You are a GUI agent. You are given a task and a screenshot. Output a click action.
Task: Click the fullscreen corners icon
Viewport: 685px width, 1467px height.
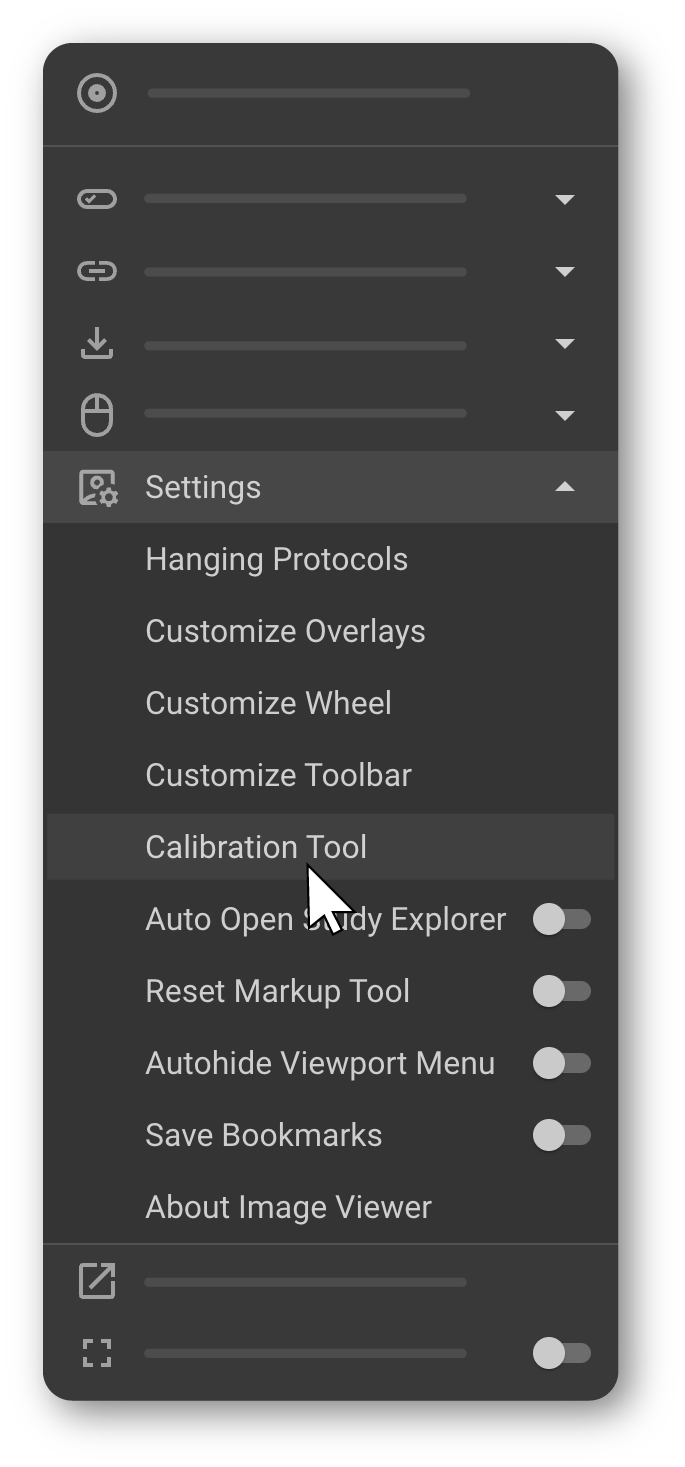pos(97,1354)
